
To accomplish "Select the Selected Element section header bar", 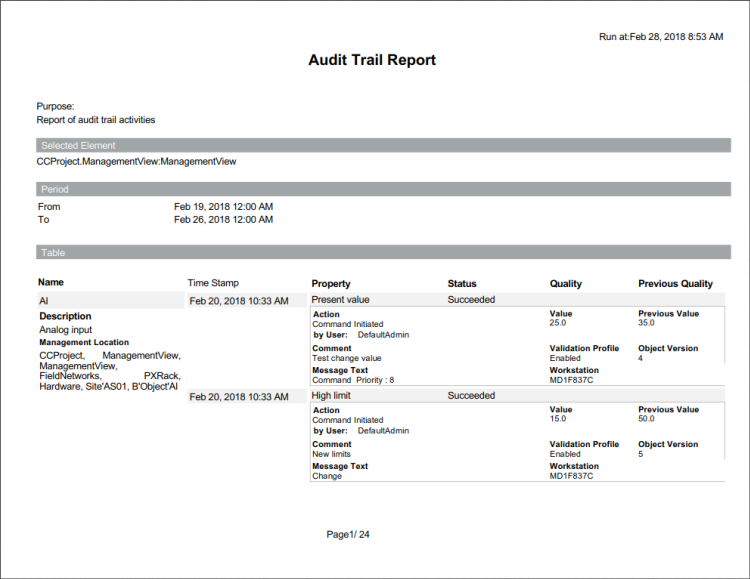I will tap(383, 145).
